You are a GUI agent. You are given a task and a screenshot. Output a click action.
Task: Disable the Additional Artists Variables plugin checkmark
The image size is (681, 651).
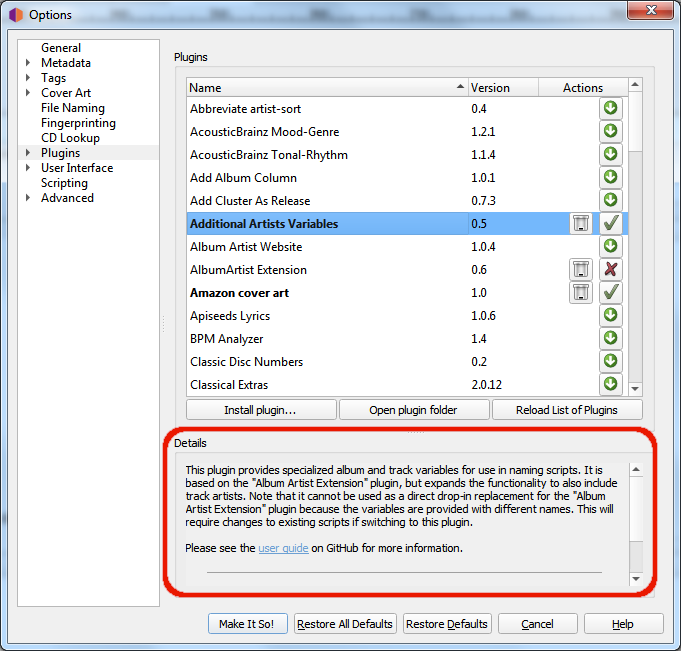pyautogui.click(x=610, y=224)
